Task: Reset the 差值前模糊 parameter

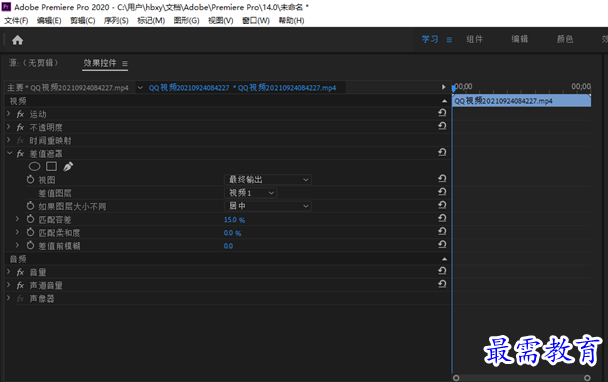Action: [x=442, y=244]
